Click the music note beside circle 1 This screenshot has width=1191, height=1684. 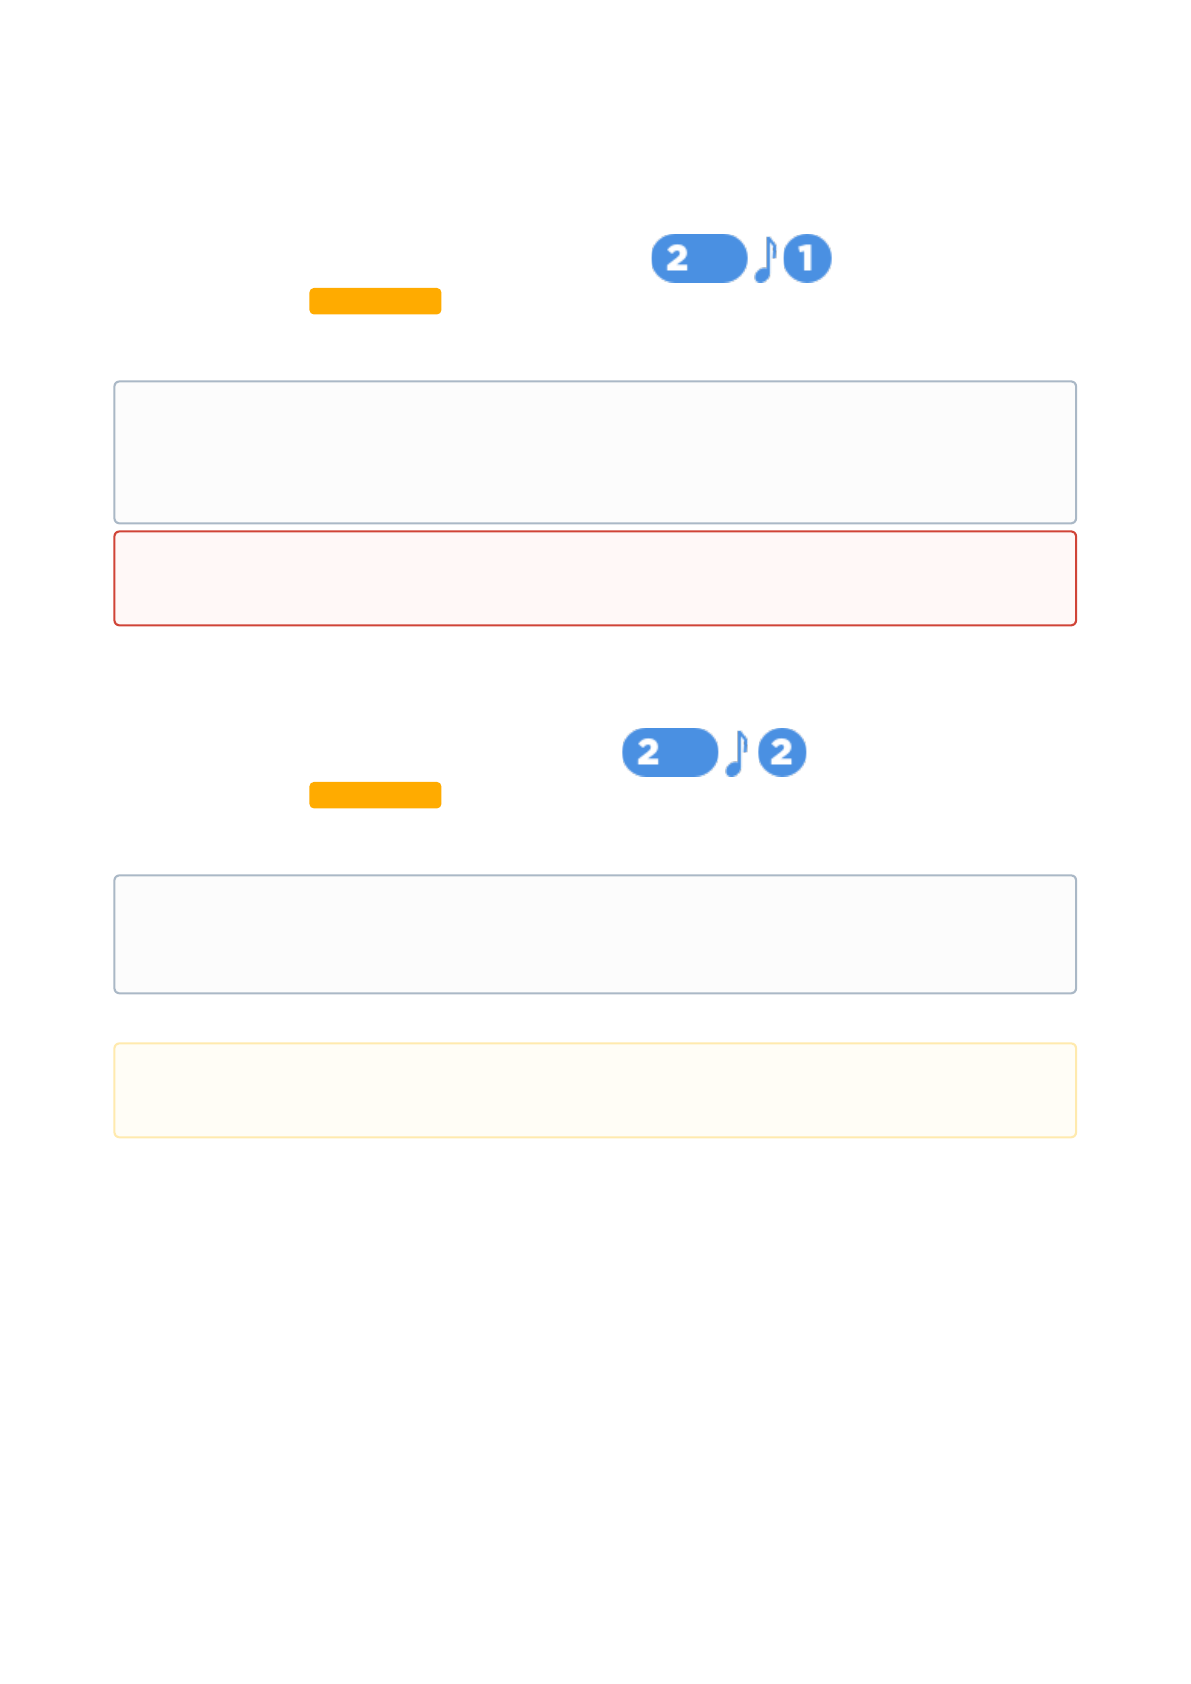click(x=765, y=259)
